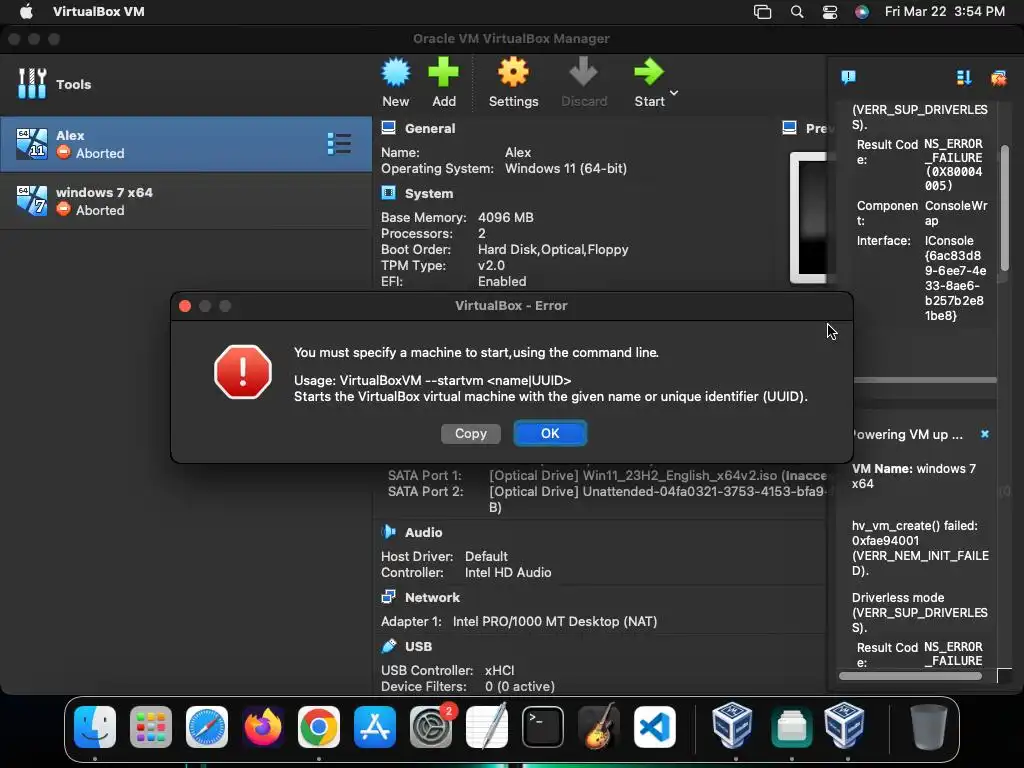The width and height of the screenshot is (1024, 768).
Task: Click the green disk utility icon in Dock
Action: click(x=792, y=727)
